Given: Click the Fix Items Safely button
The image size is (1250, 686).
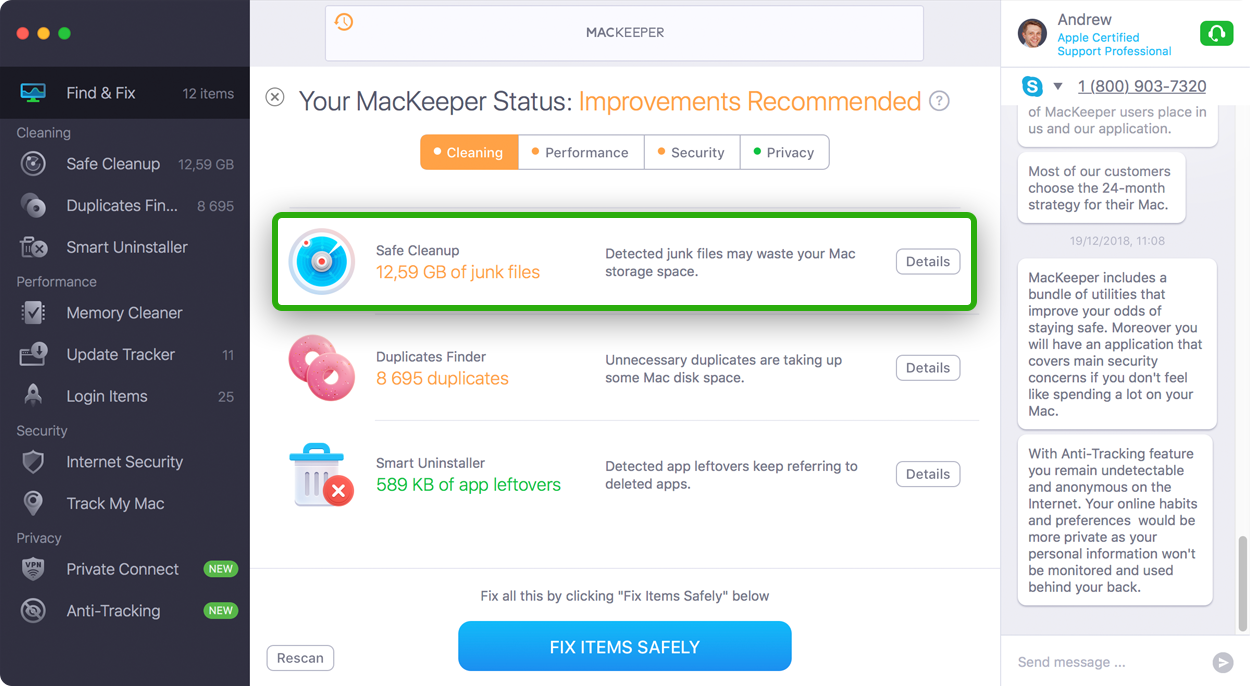Looking at the screenshot, I should (625, 647).
